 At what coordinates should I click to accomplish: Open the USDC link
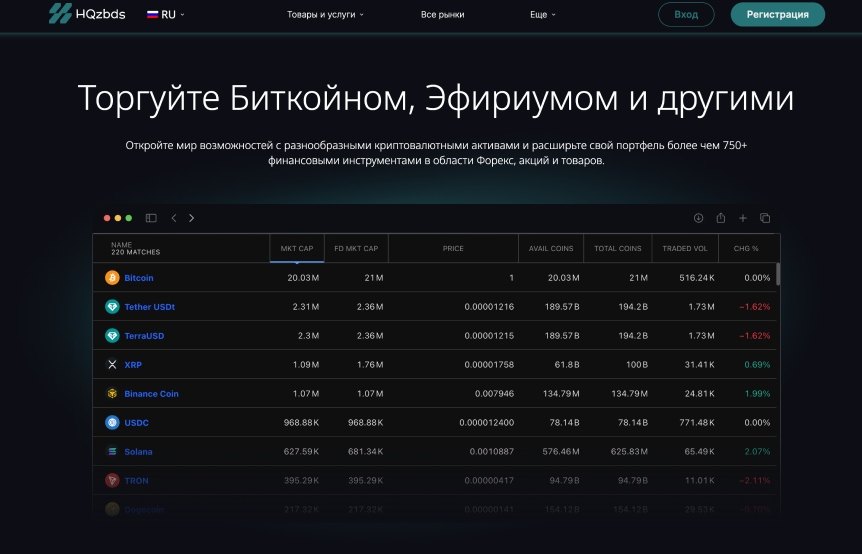[x=136, y=423]
